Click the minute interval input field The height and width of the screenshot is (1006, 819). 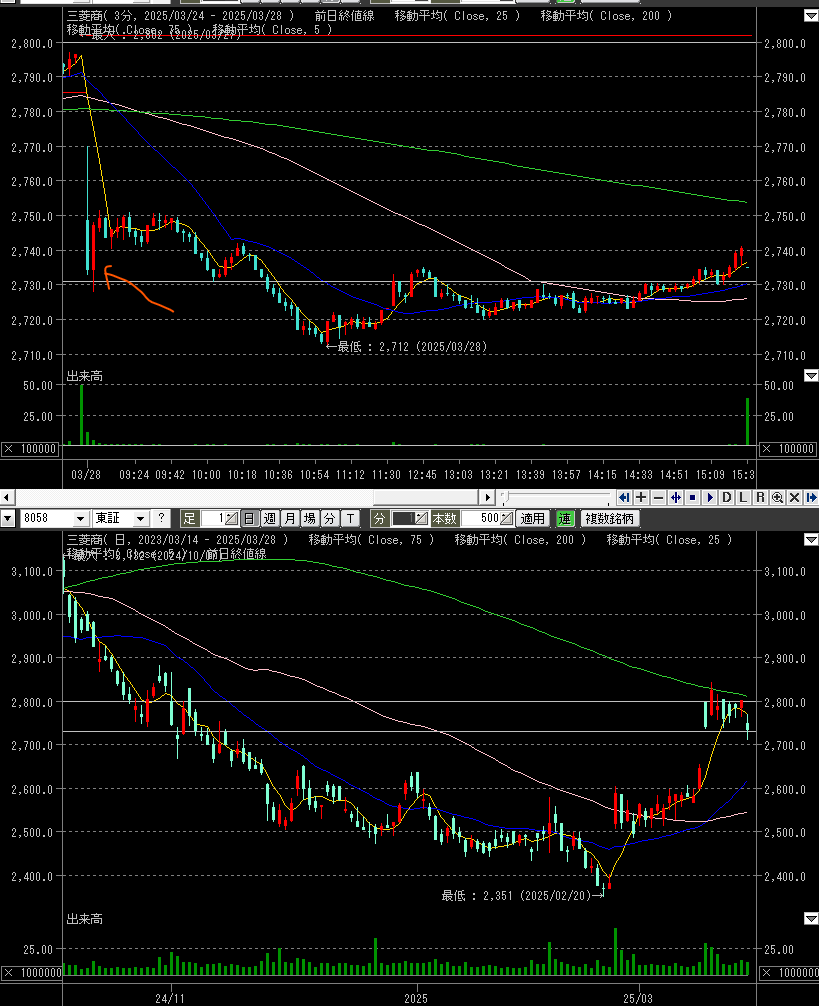(x=404, y=518)
